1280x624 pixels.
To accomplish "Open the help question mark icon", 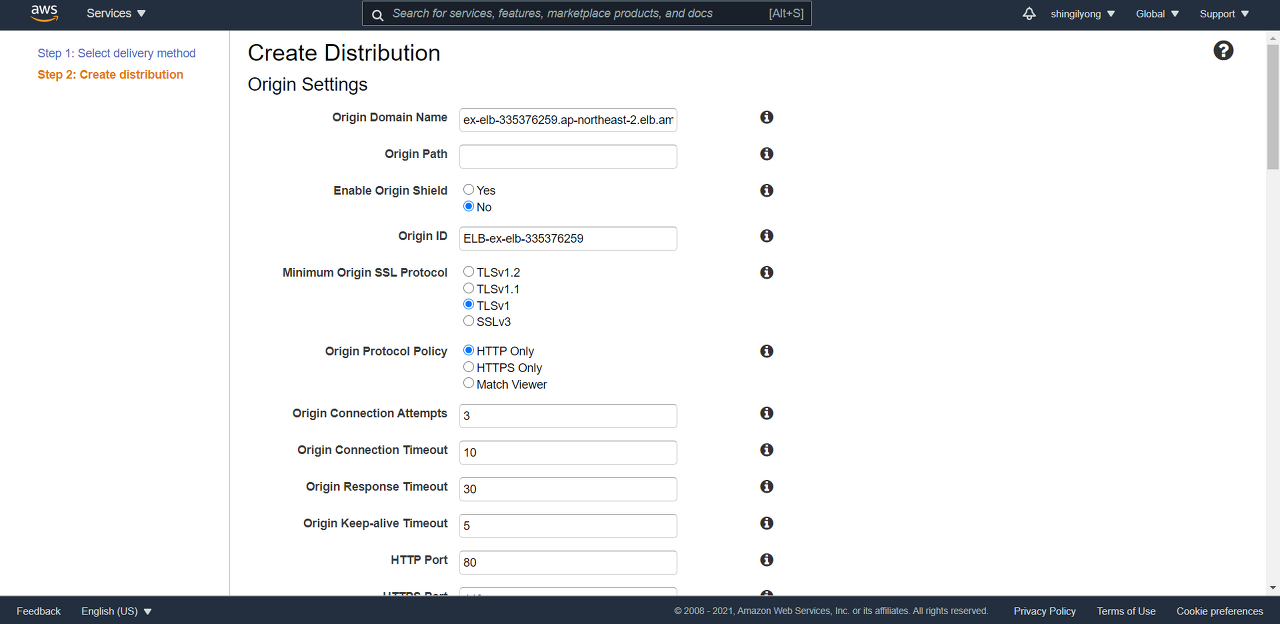I will pos(1223,51).
